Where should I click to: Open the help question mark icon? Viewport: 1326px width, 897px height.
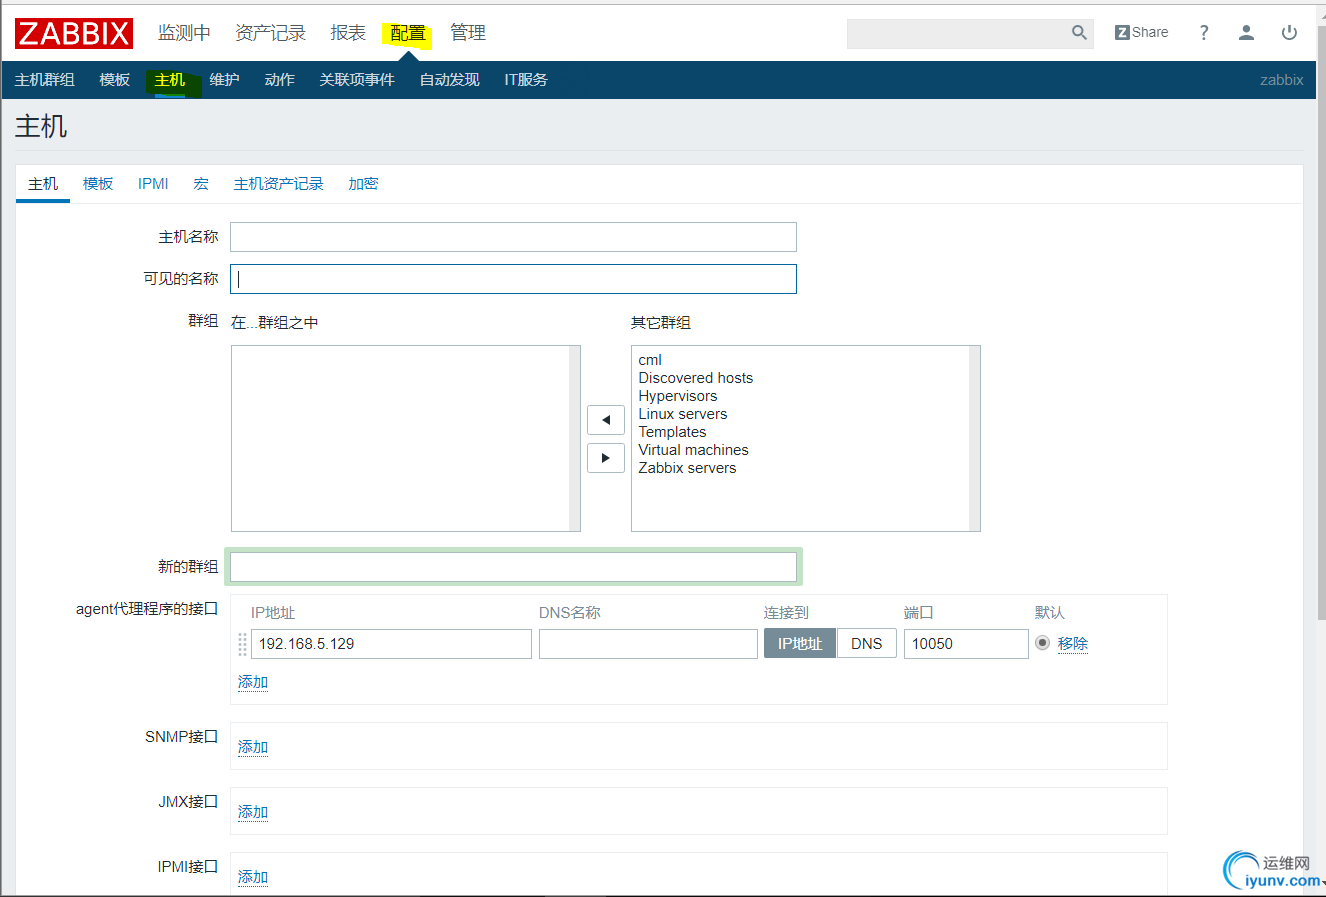tap(1204, 33)
